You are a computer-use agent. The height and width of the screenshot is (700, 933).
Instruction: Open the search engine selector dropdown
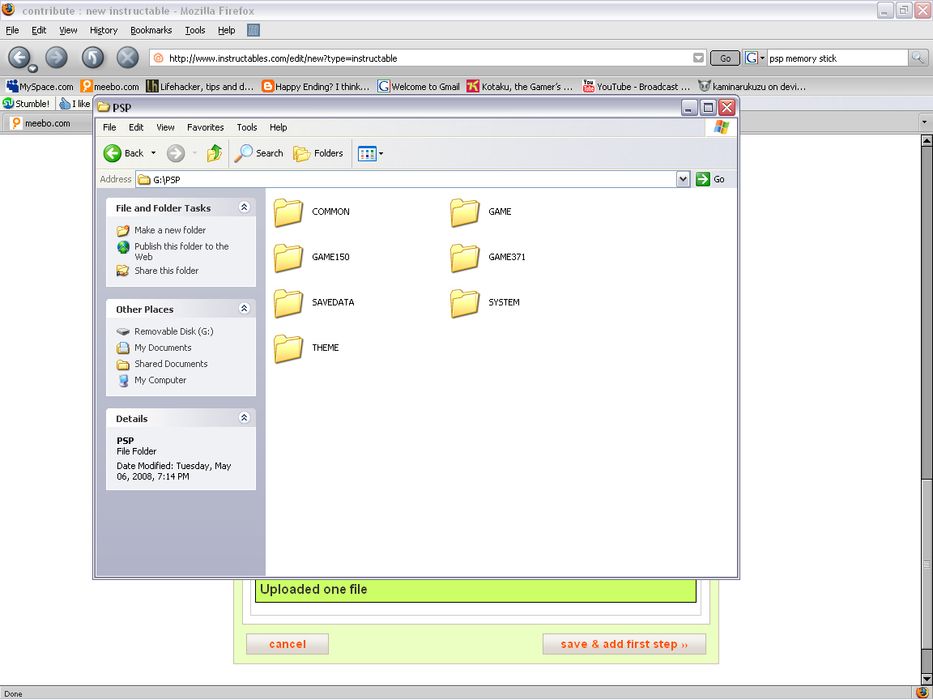click(x=754, y=58)
